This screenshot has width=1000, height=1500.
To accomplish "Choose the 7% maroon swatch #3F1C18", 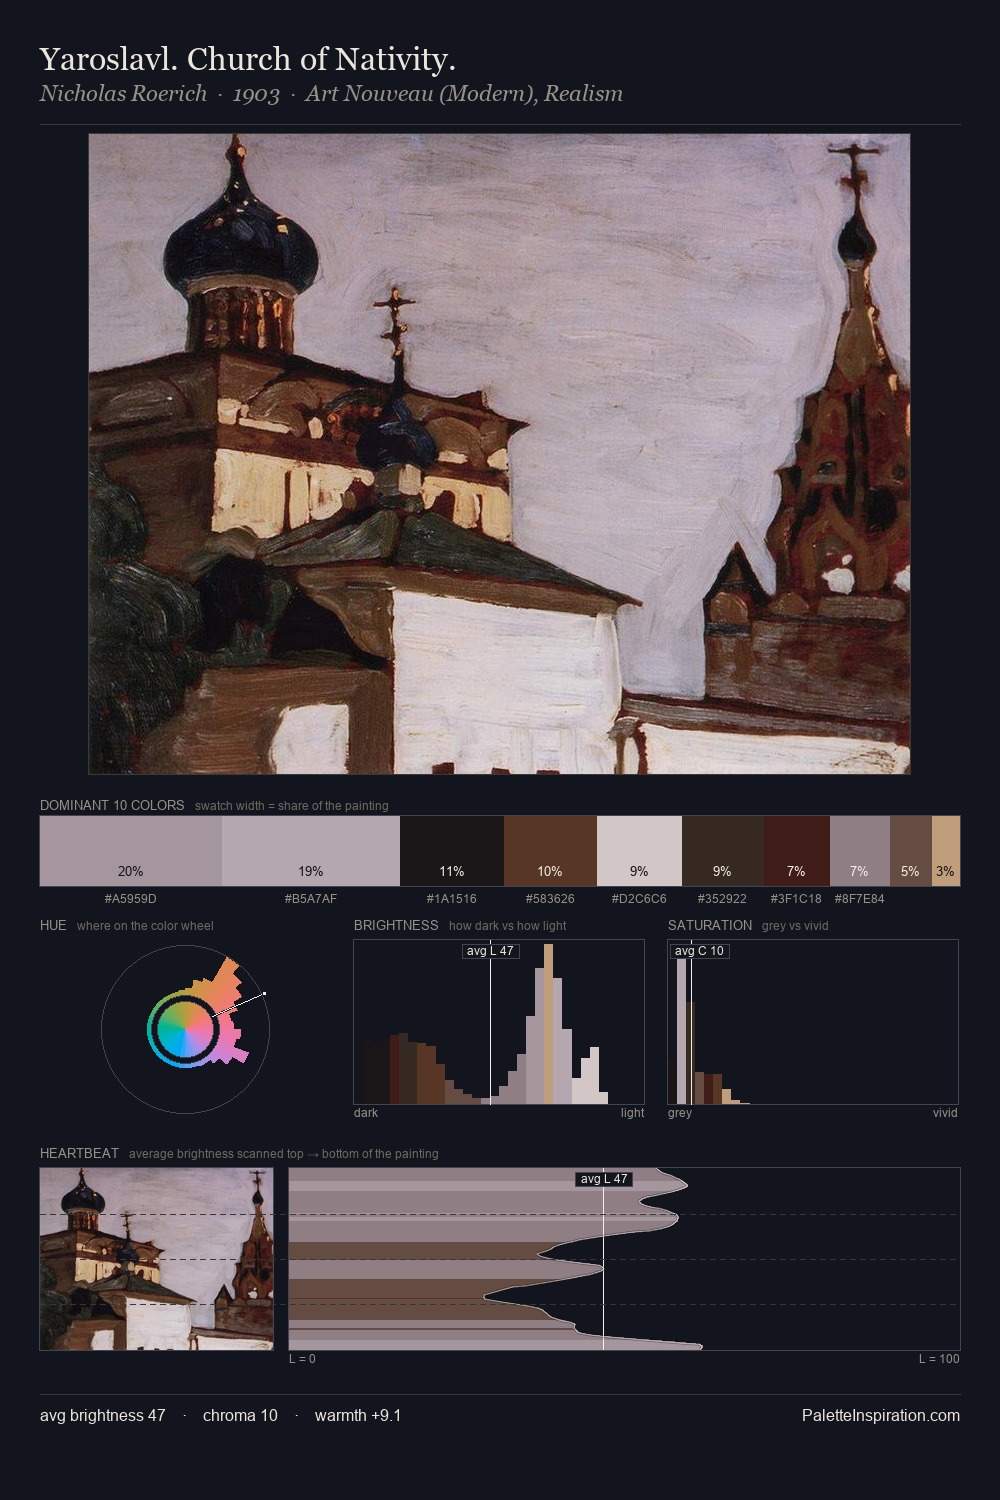I will point(796,851).
